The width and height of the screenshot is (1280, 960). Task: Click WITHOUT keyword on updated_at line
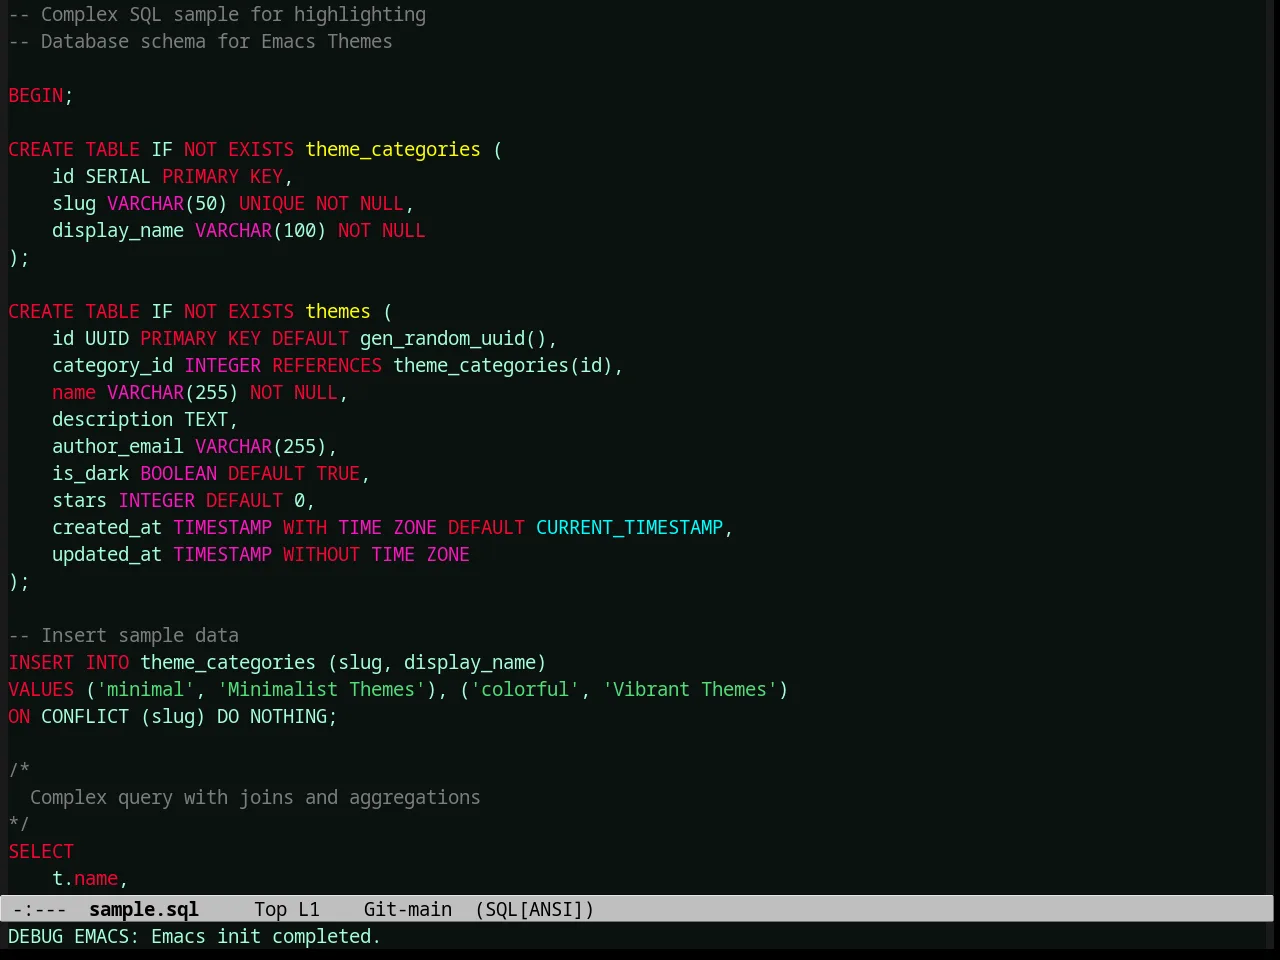pos(321,554)
